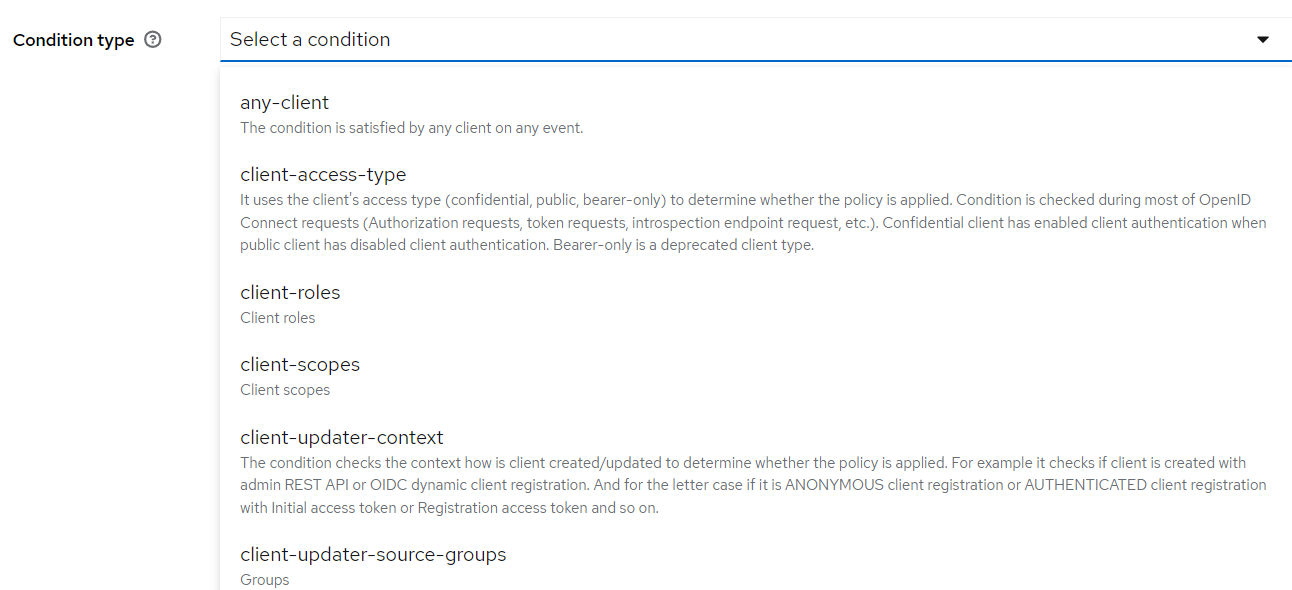1292x590 pixels.
Task: Choose client-updater-context condition
Action: (342, 437)
